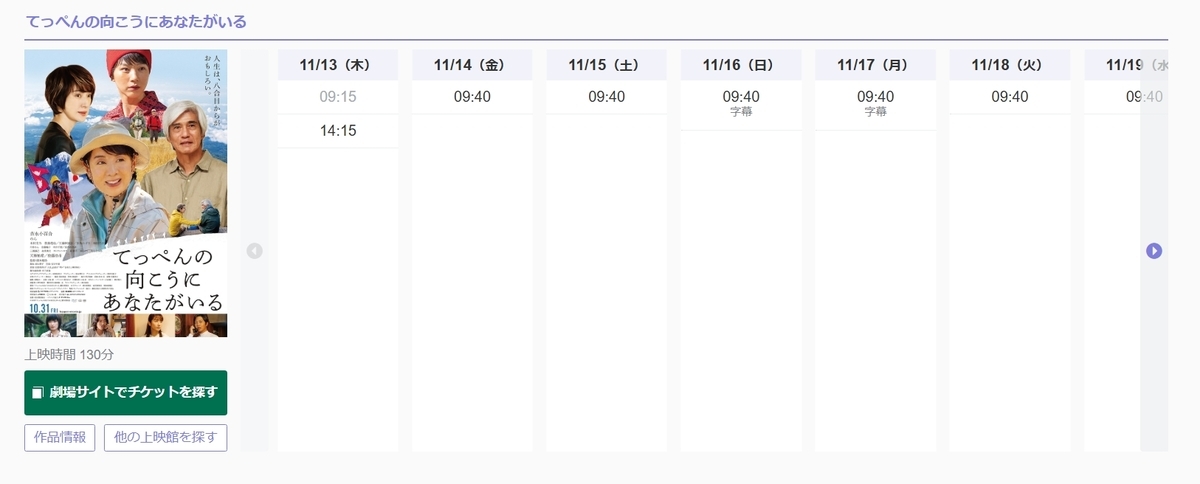Choose the 09:40 showtime on 11/14
The height and width of the screenshot is (484, 1200).
click(472, 97)
